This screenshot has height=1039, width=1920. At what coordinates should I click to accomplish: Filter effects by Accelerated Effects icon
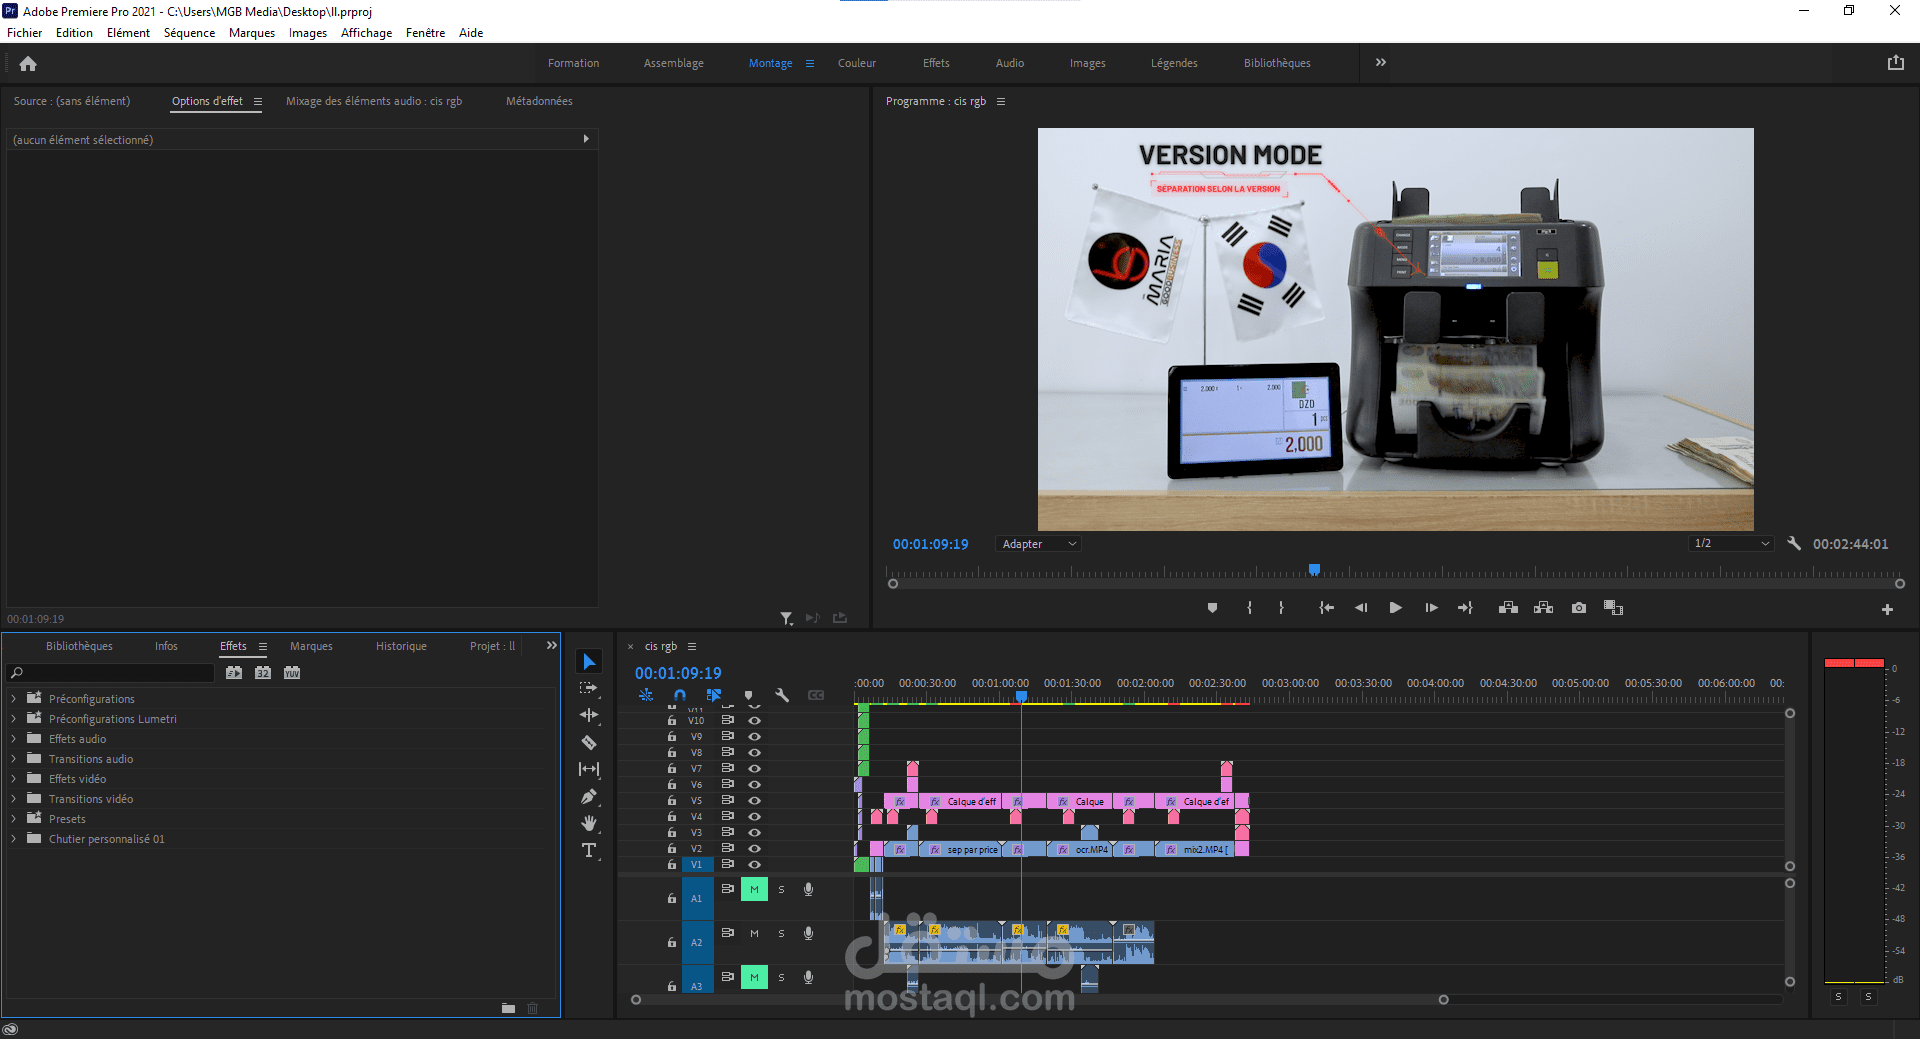click(234, 673)
